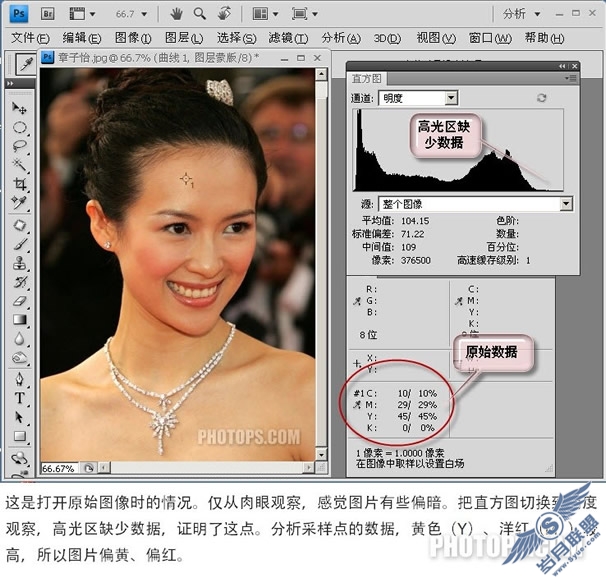The height and width of the screenshot is (583, 606).
Task: Select the Eraser tool
Action: [x=19, y=301]
